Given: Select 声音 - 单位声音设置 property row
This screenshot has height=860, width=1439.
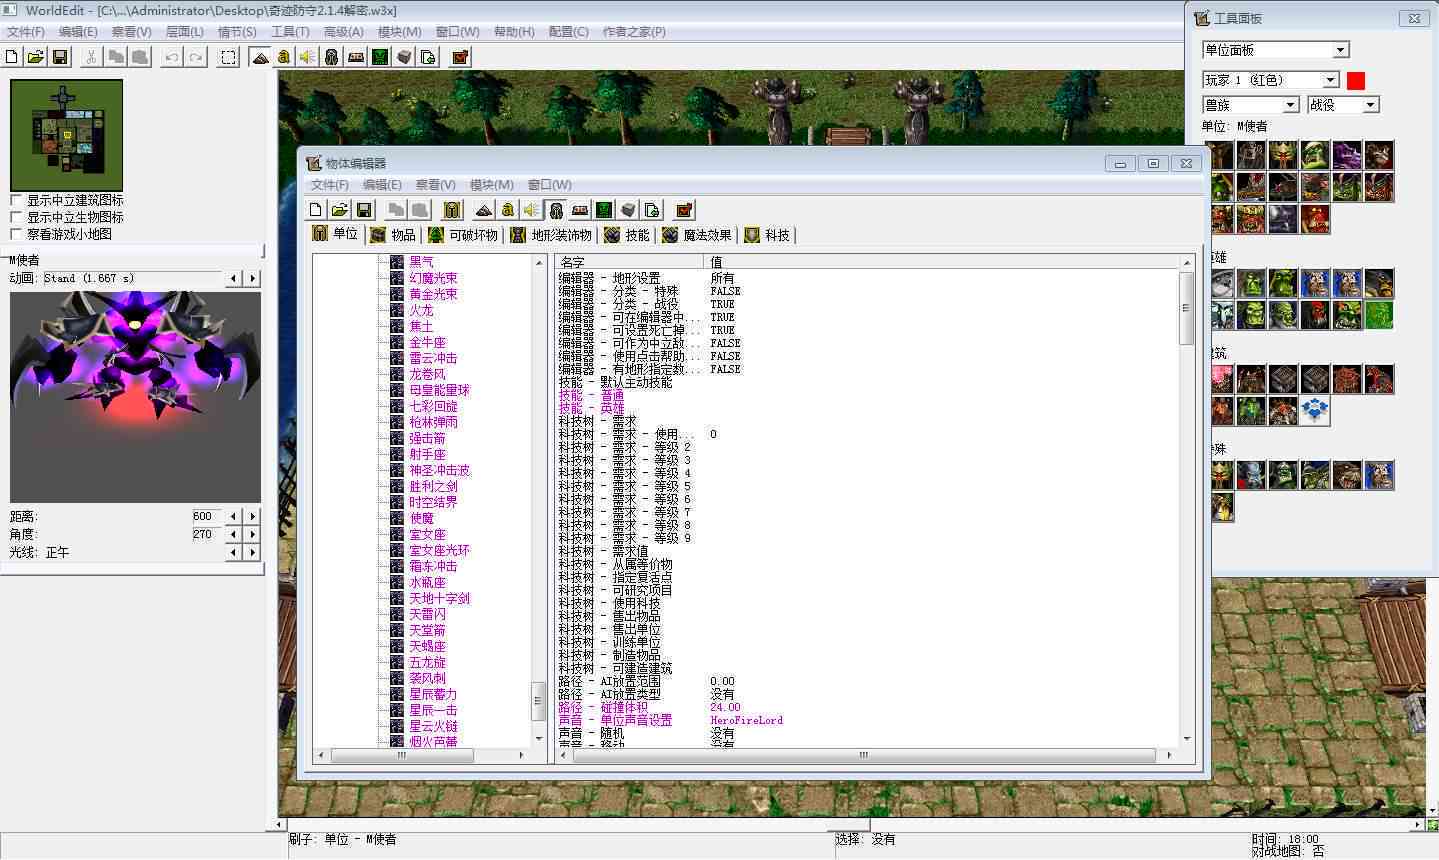Looking at the screenshot, I should (868, 720).
